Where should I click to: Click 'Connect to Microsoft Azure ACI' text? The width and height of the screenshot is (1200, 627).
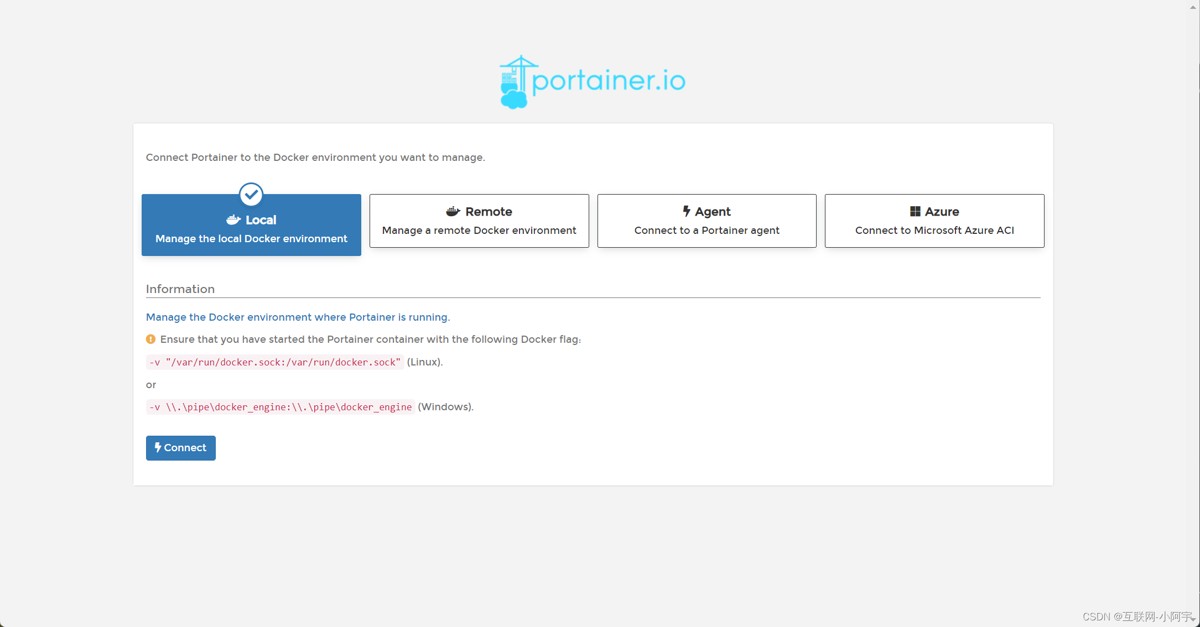click(x=935, y=230)
